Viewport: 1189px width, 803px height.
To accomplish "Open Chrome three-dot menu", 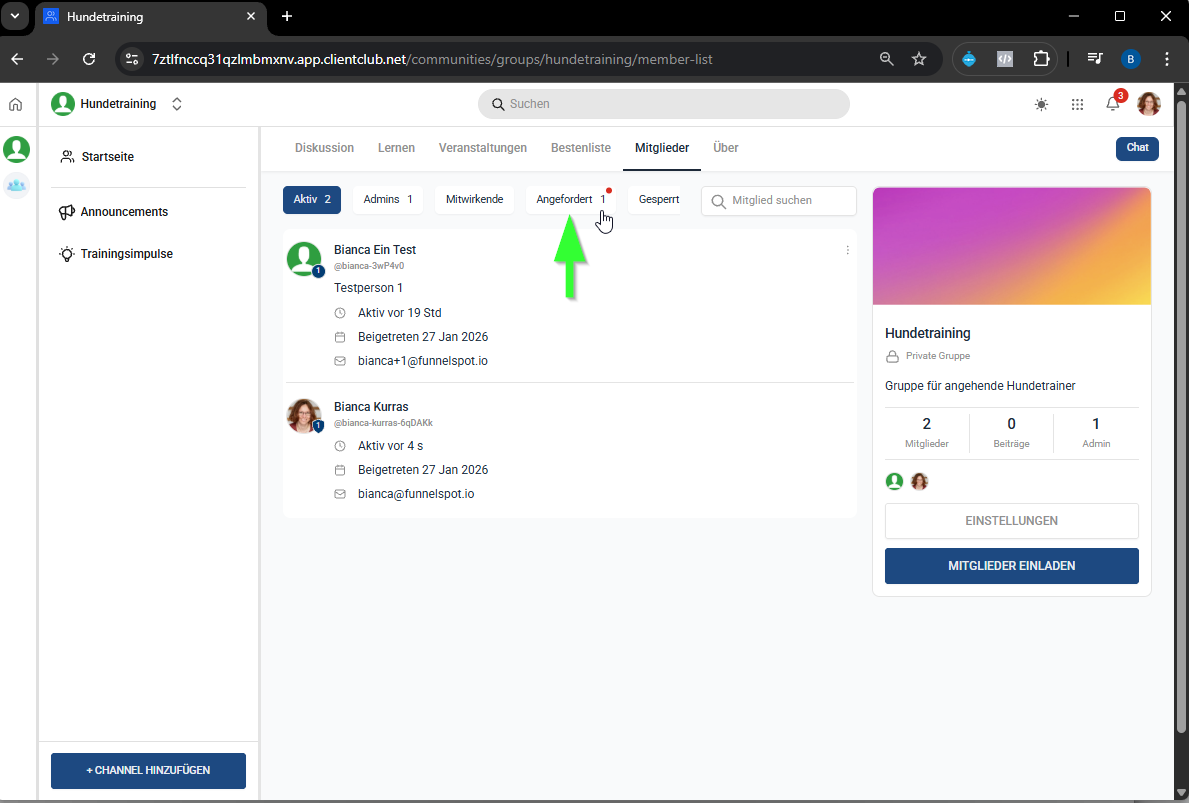I will point(1167,59).
